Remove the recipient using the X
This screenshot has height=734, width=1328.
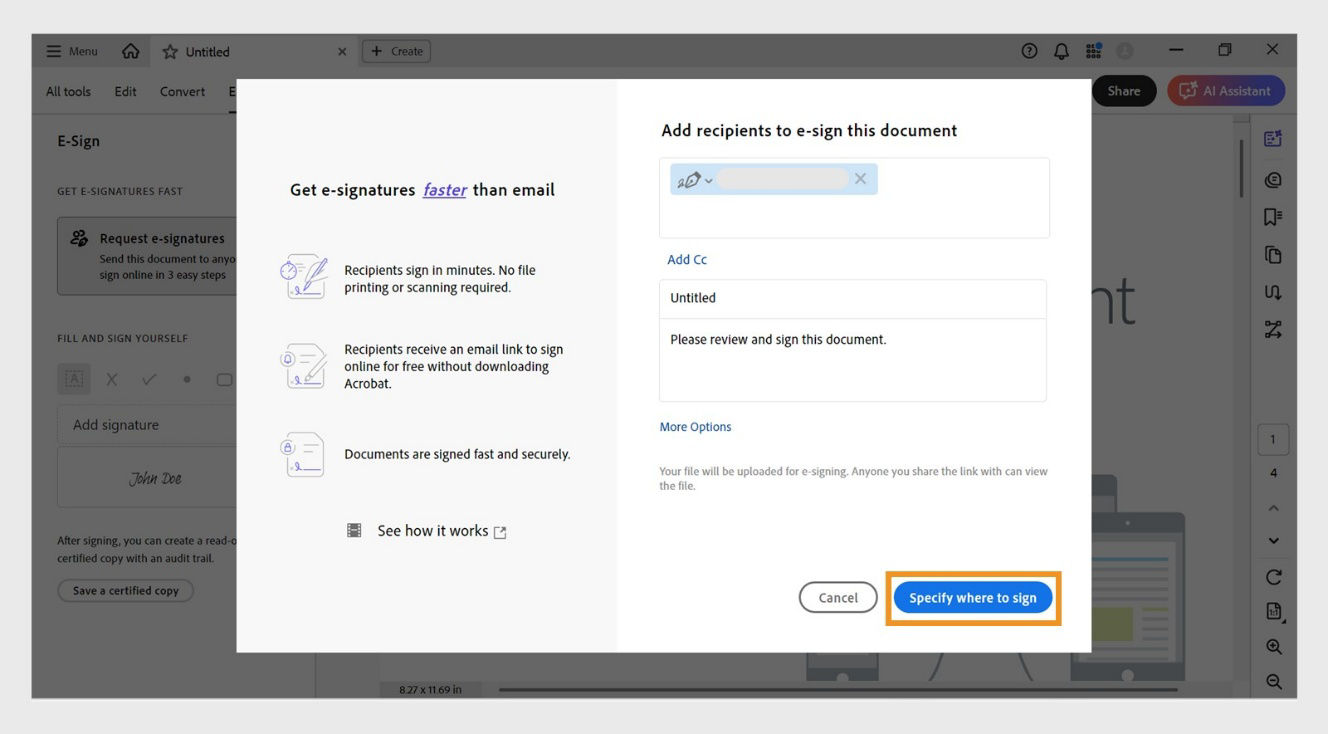[860, 178]
